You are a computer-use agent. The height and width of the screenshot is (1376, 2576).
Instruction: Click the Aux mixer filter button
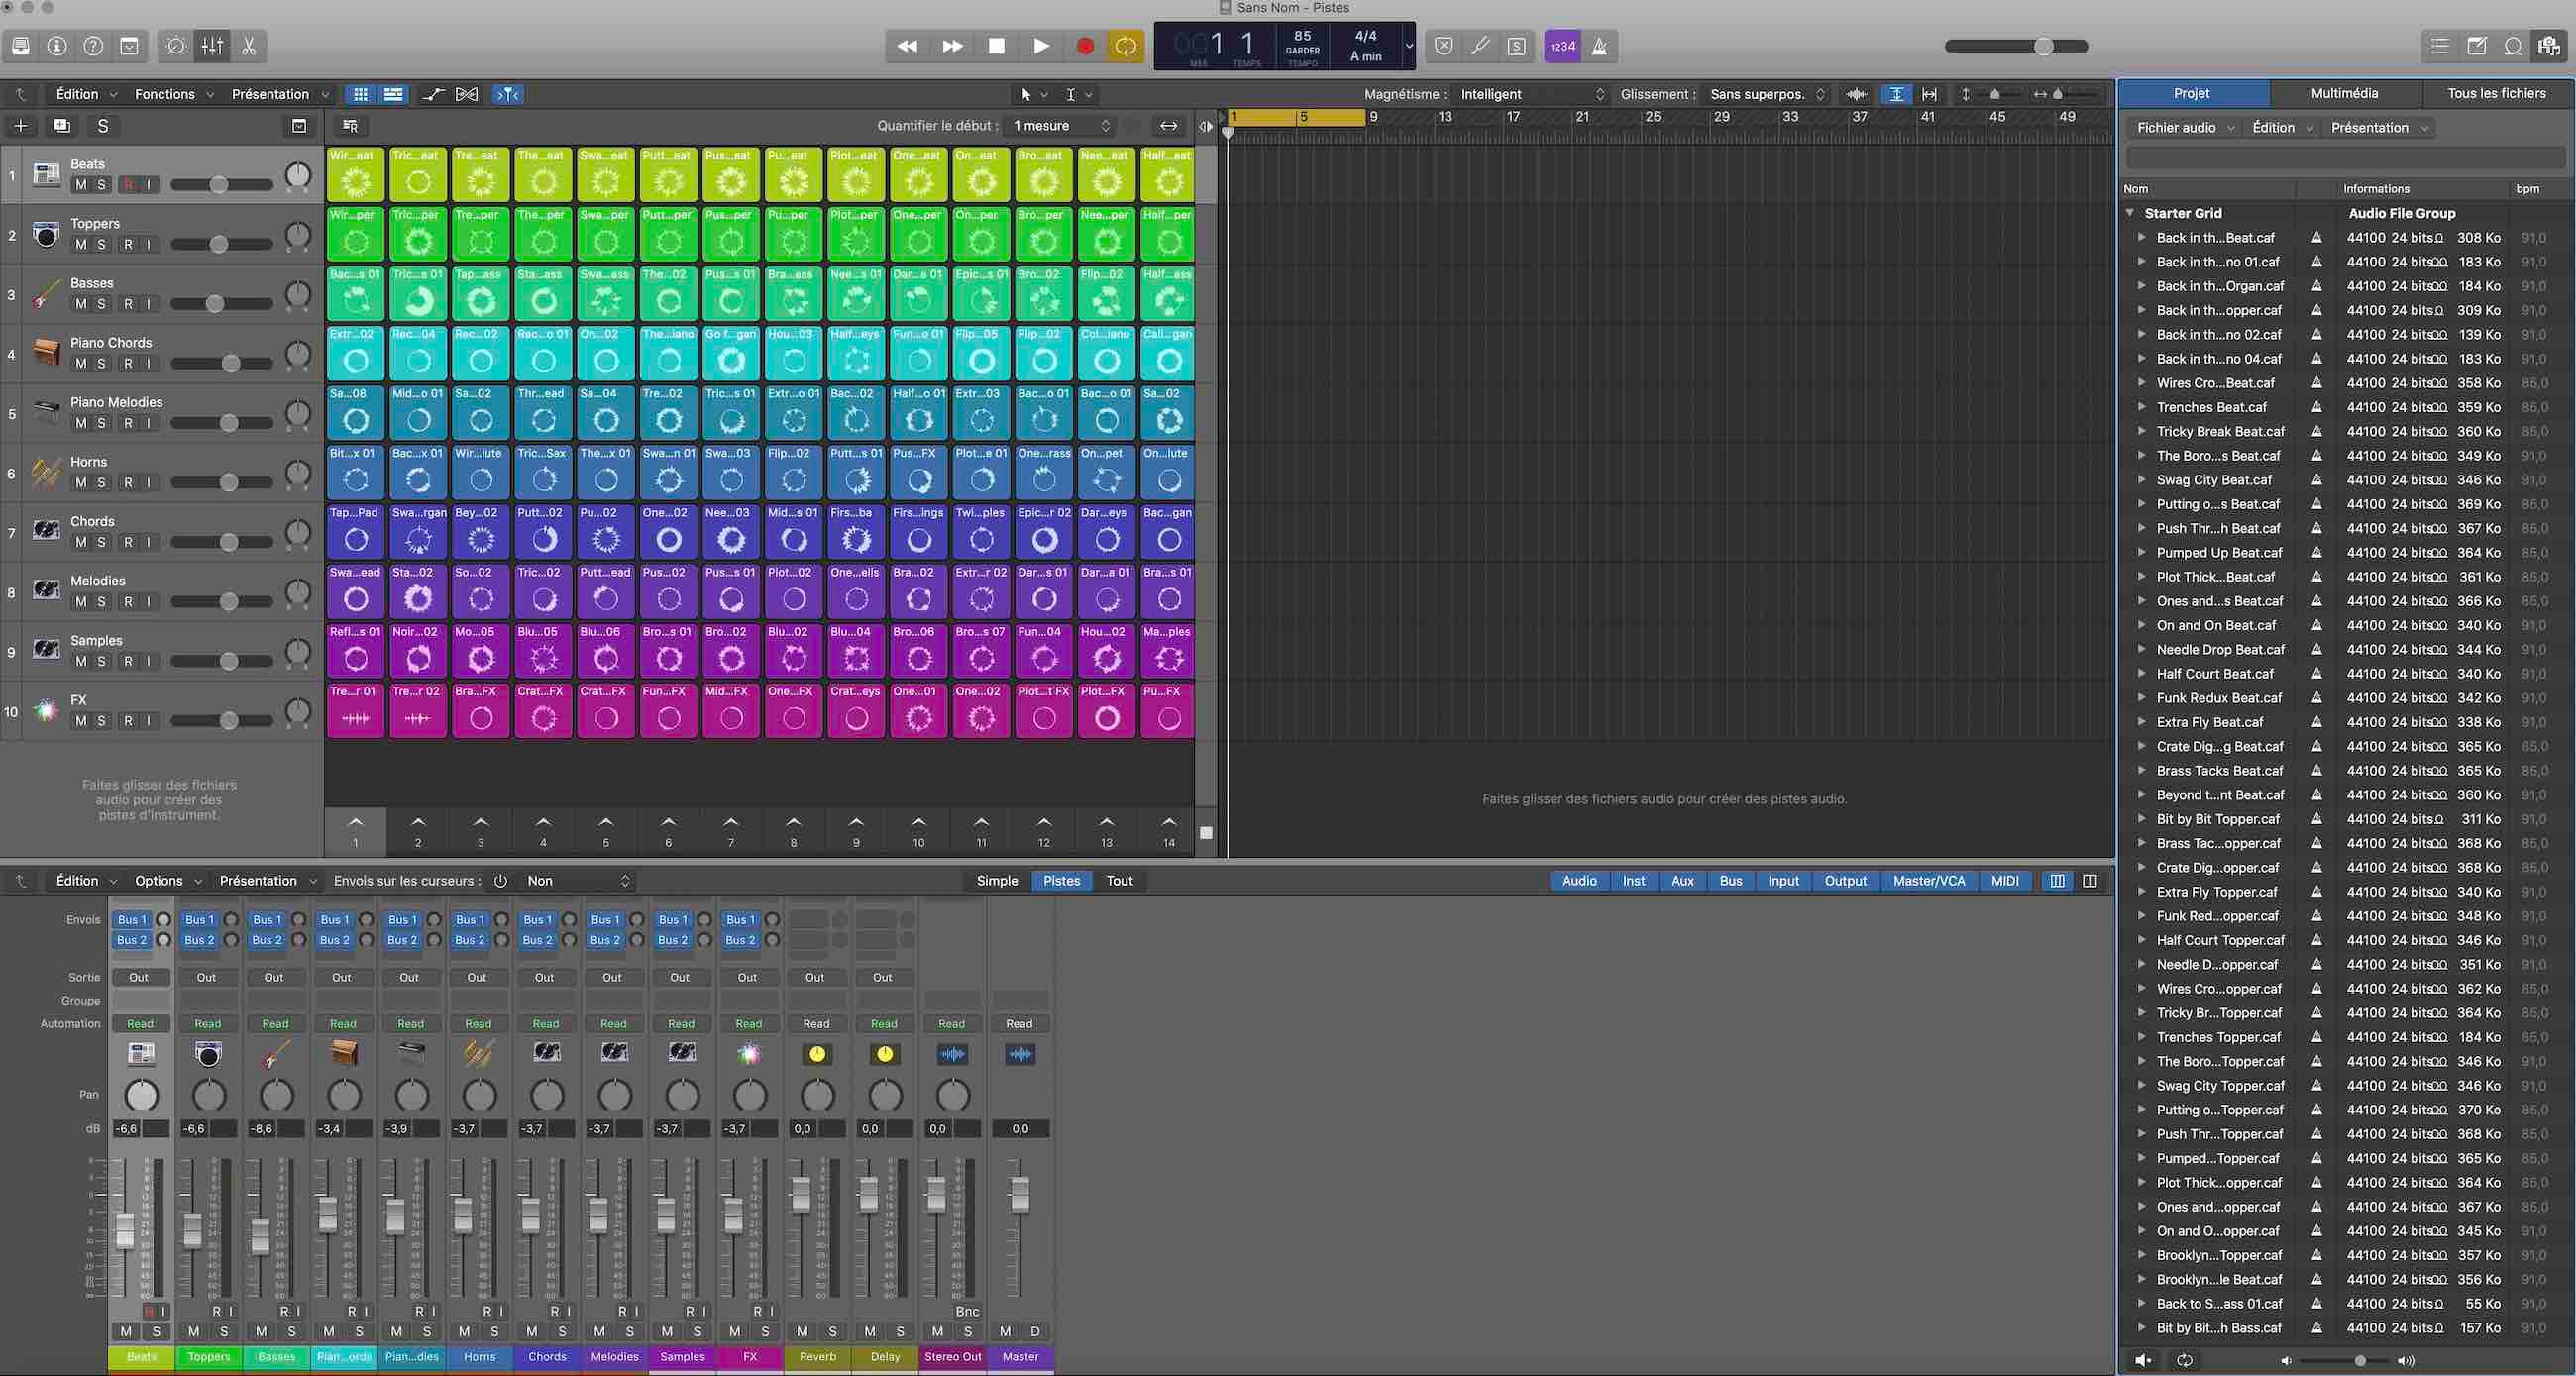pyautogui.click(x=1682, y=881)
